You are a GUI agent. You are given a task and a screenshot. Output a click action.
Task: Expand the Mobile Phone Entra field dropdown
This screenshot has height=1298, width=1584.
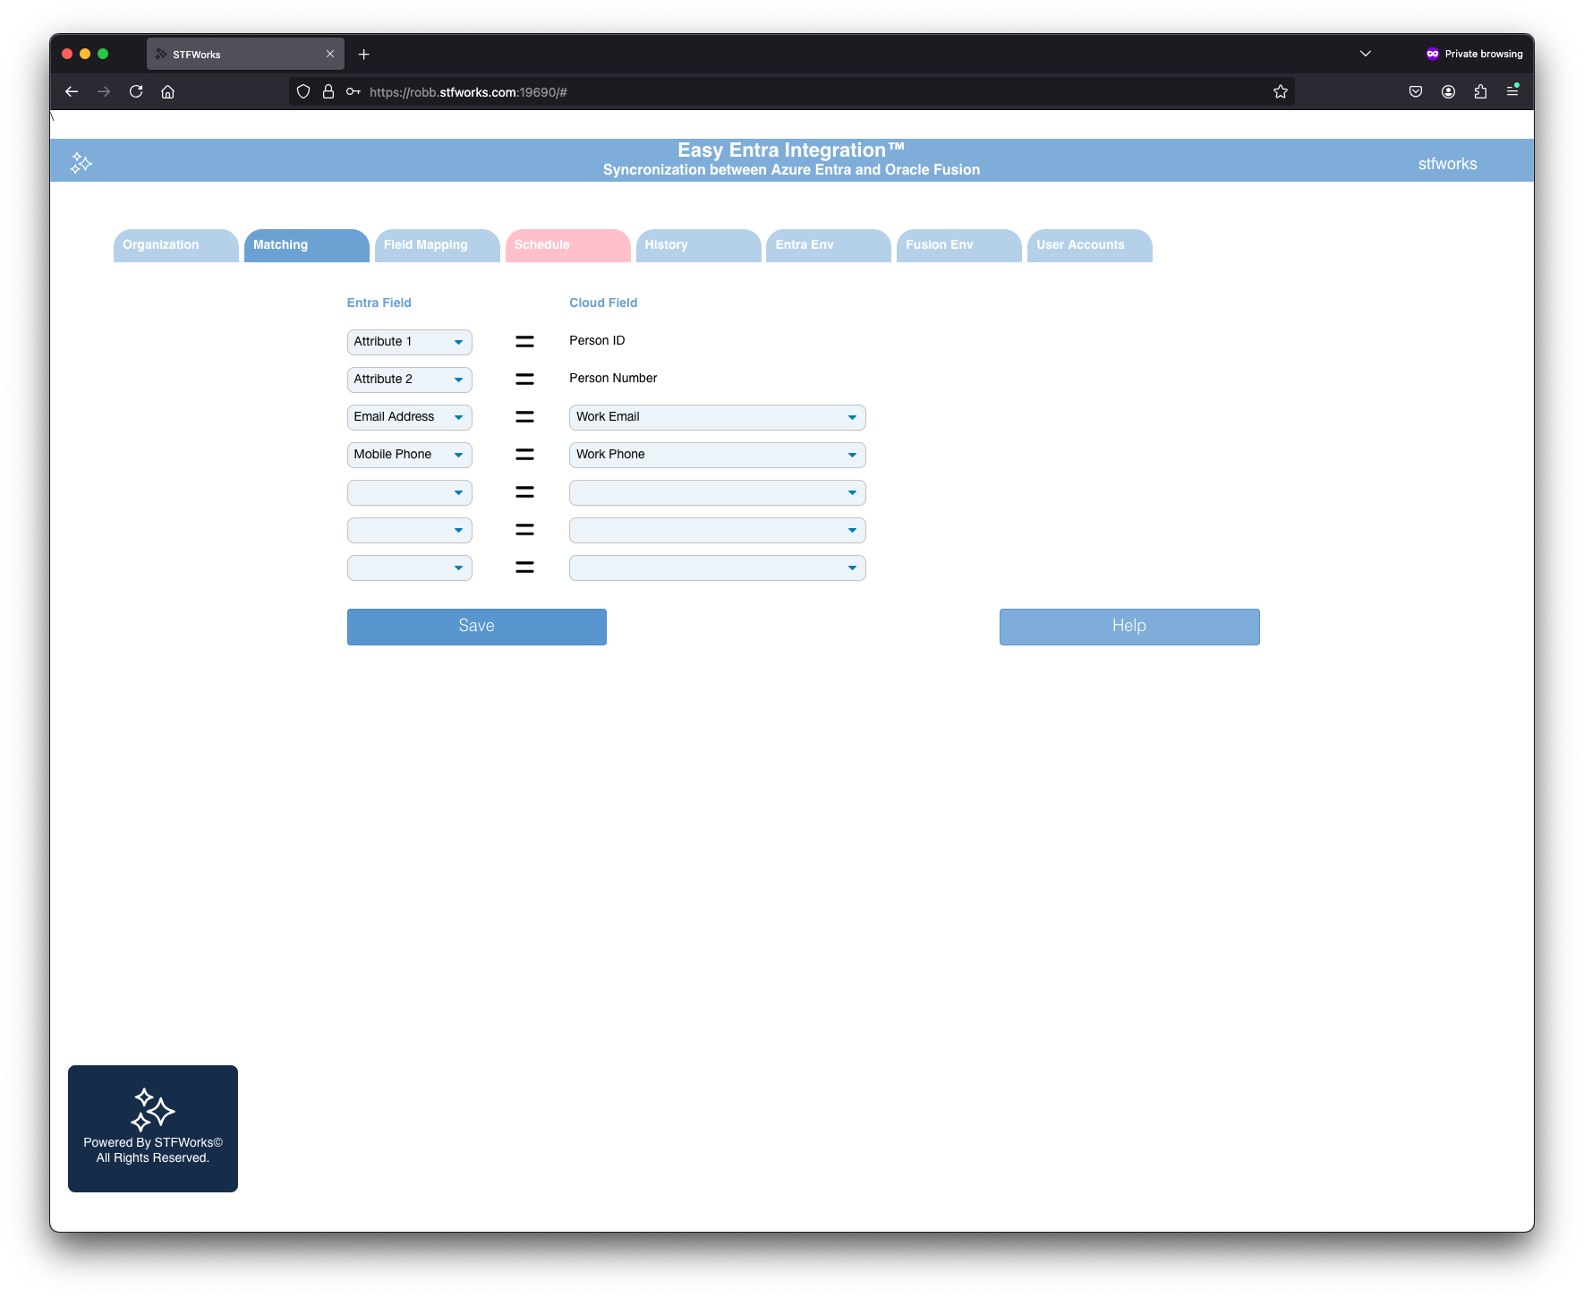click(x=409, y=455)
